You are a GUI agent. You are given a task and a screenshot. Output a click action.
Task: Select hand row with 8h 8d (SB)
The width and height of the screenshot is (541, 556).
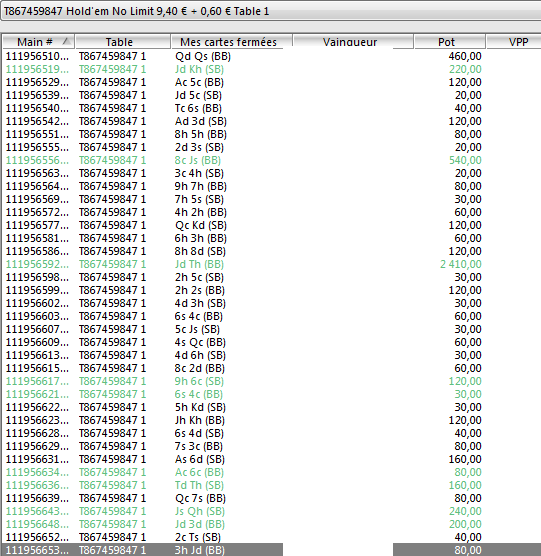point(271,251)
